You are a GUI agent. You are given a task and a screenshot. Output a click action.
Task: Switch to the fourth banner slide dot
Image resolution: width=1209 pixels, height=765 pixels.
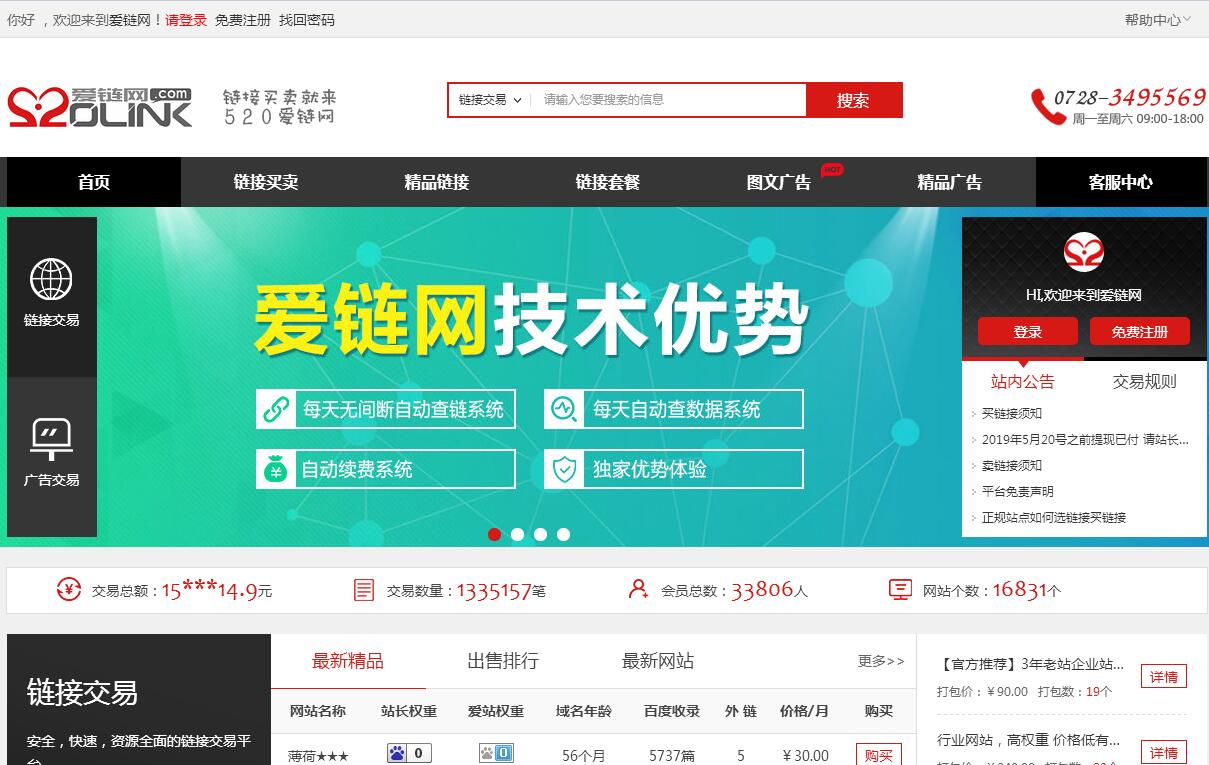(x=563, y=534)
